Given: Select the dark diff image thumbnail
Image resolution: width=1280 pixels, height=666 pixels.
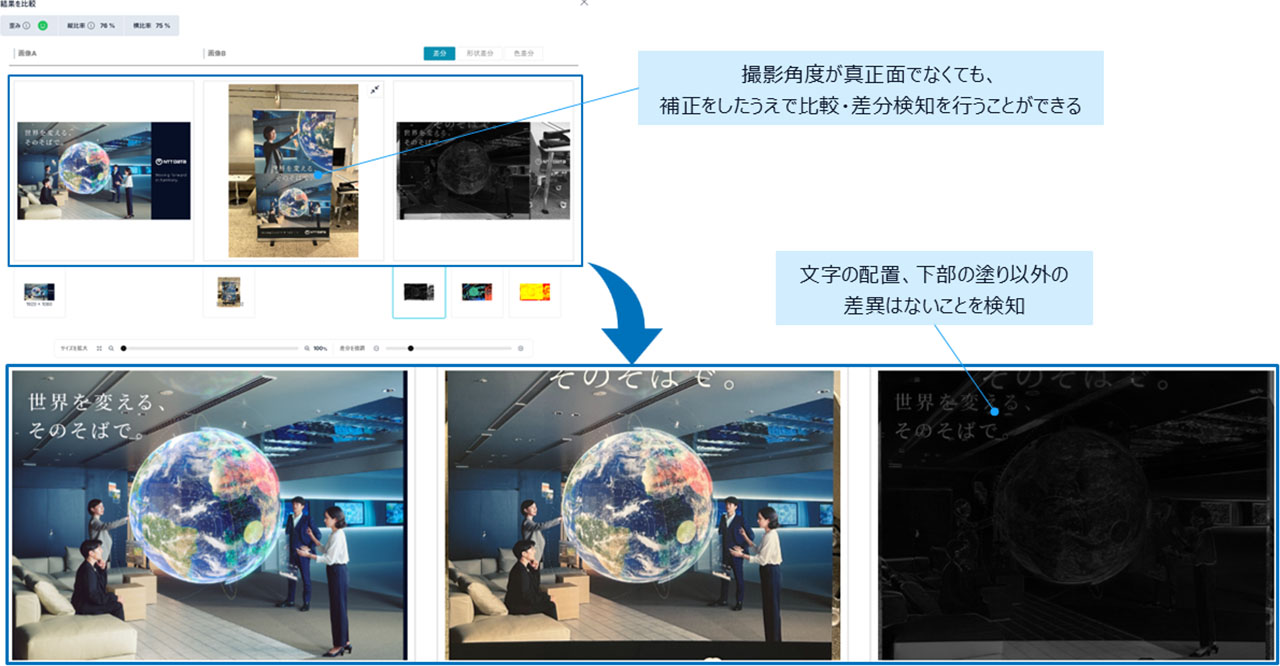Looking at the screenshot, I should point(418,290).
